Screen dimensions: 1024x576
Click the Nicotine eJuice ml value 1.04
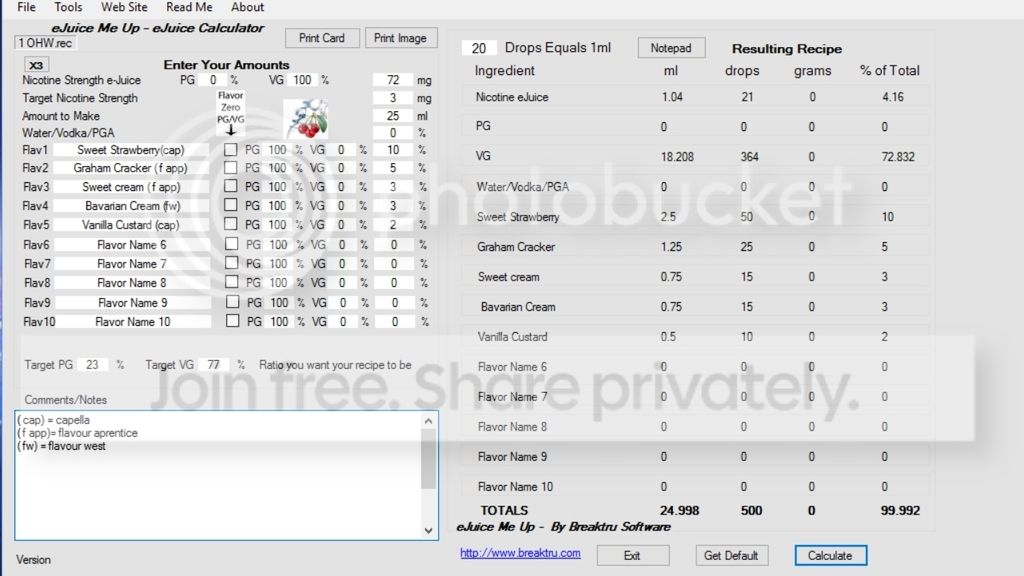coord(672,97)
